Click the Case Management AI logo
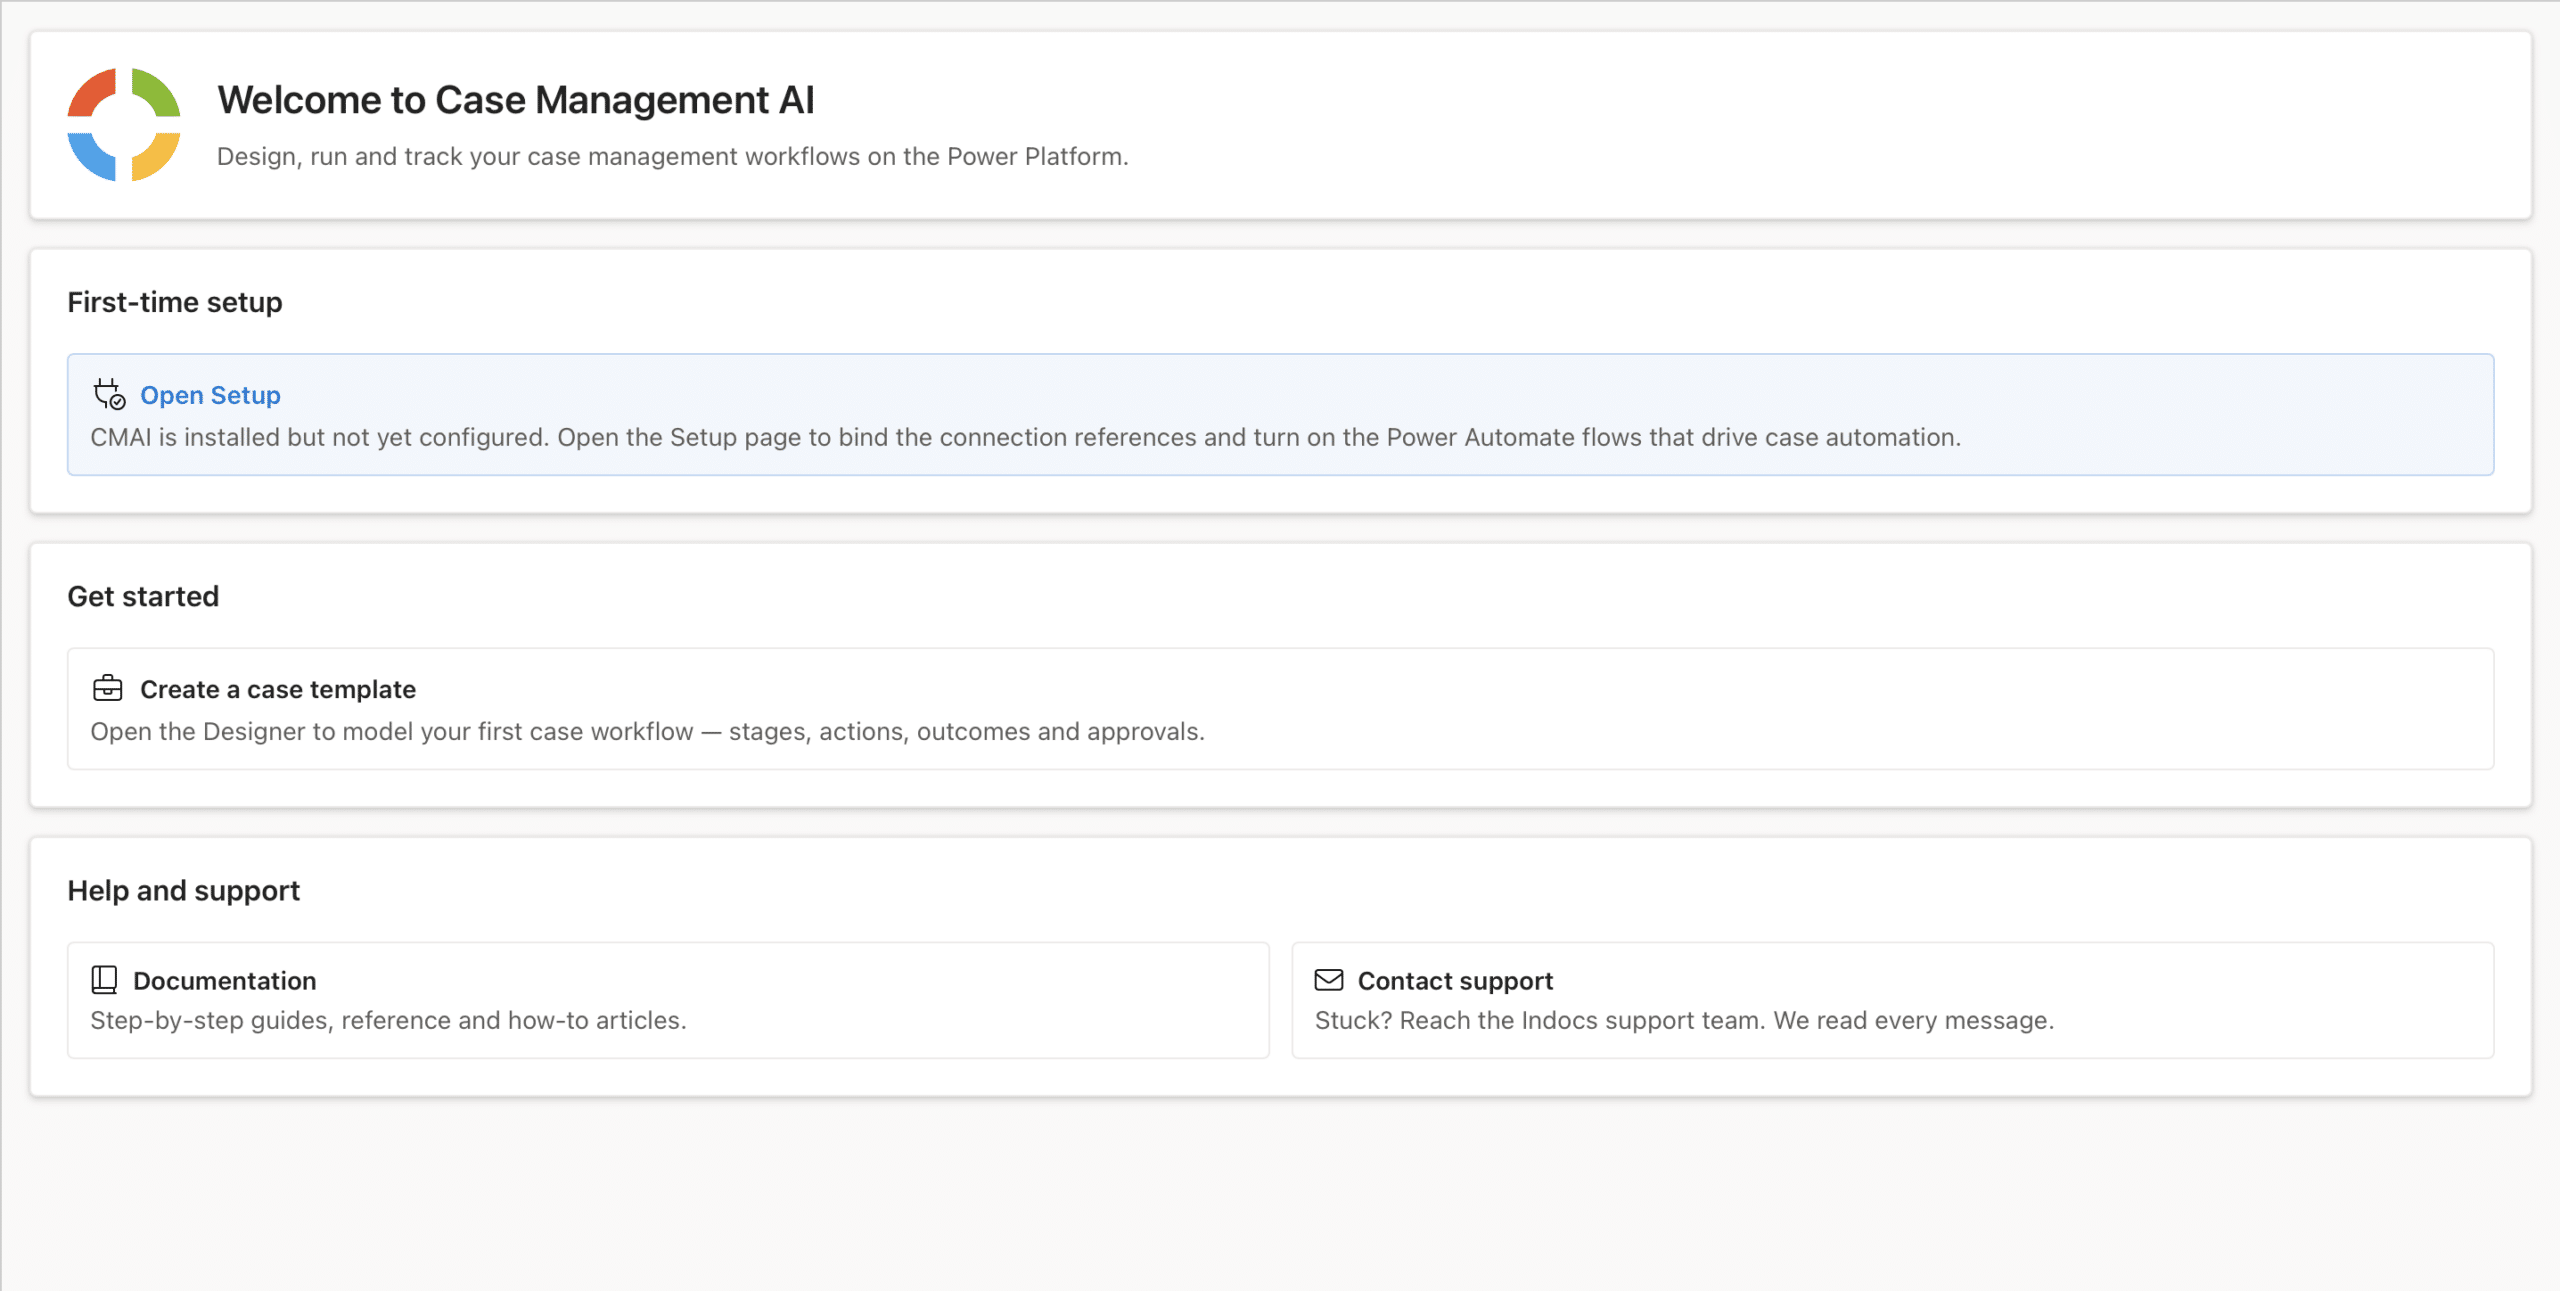Viewport: 2560px width, 1291px height. coord(124,125)
